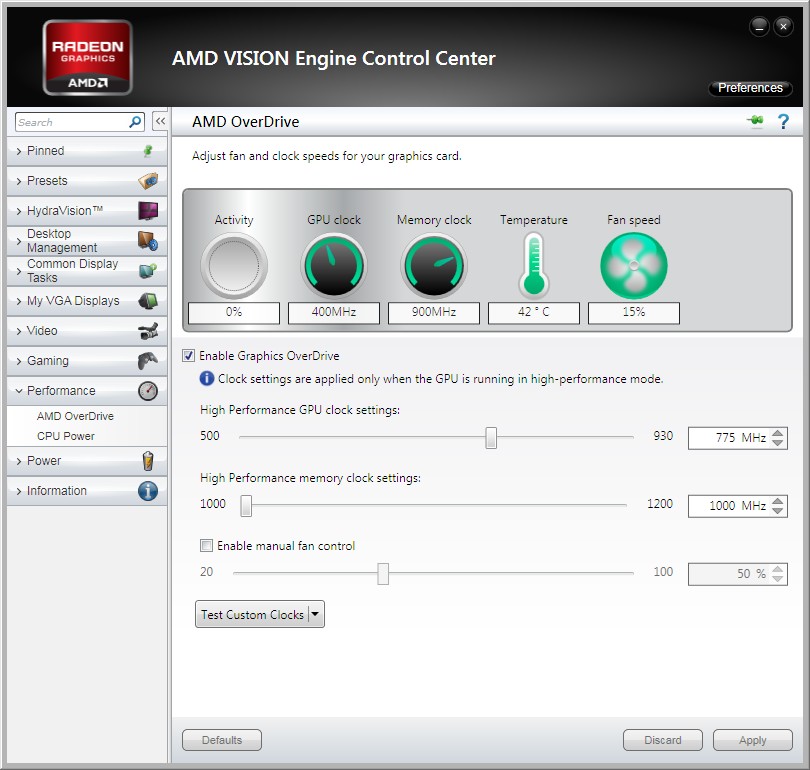The height and width of the screenshot is (770, 810).
Task: Click the Common Display Tasks icon
Action: click(x=148, y=271)
